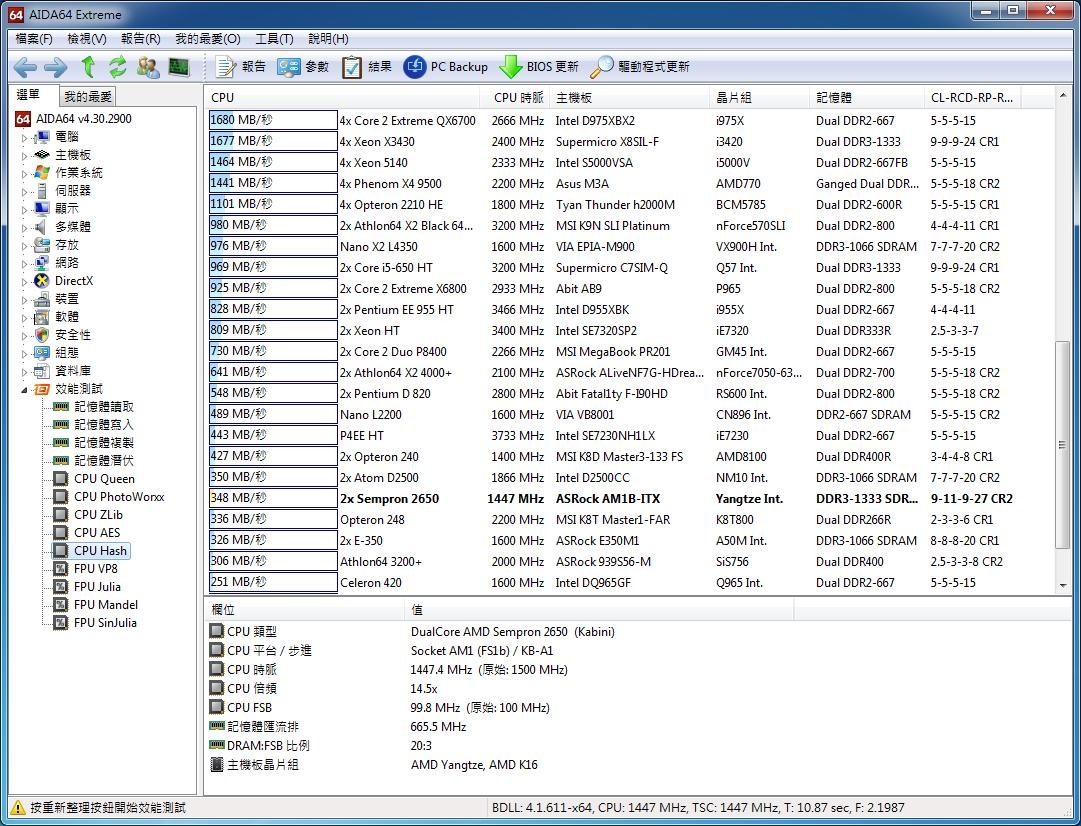The width and height of the screenshot is (1081, 826).
Task: Open PC Backup from toolbar
Action: click(x=445, y=67)
